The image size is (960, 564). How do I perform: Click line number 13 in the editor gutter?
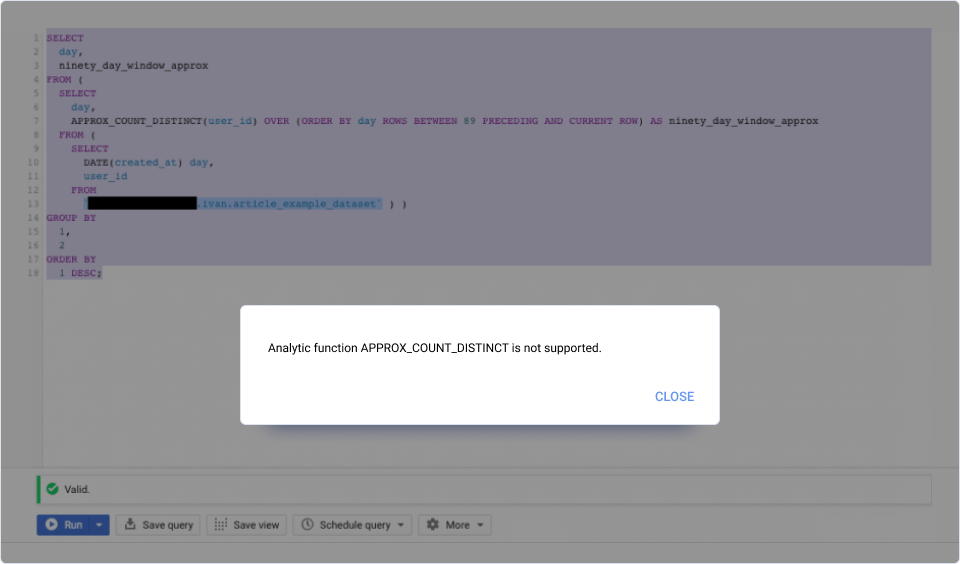[34, 204]
